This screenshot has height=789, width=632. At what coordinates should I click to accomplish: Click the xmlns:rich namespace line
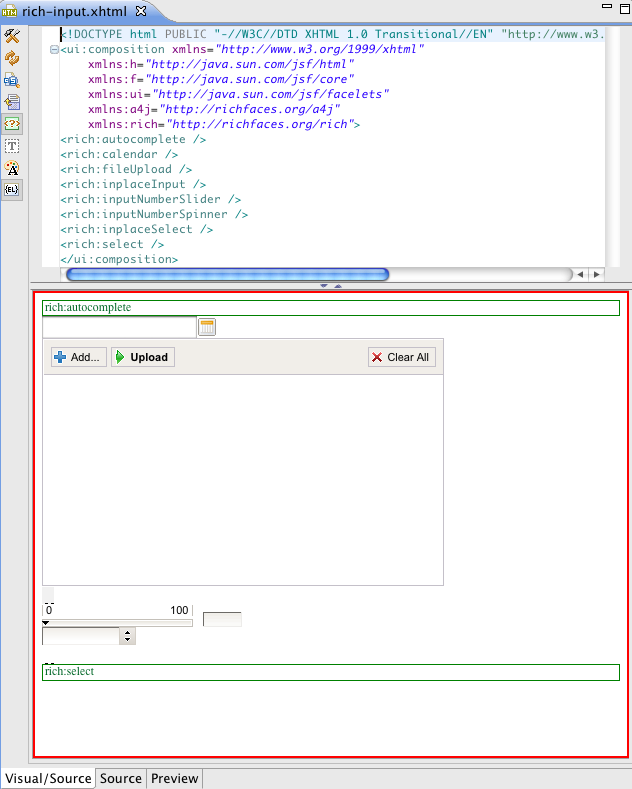pyautogui.click(x=224, y=124)
